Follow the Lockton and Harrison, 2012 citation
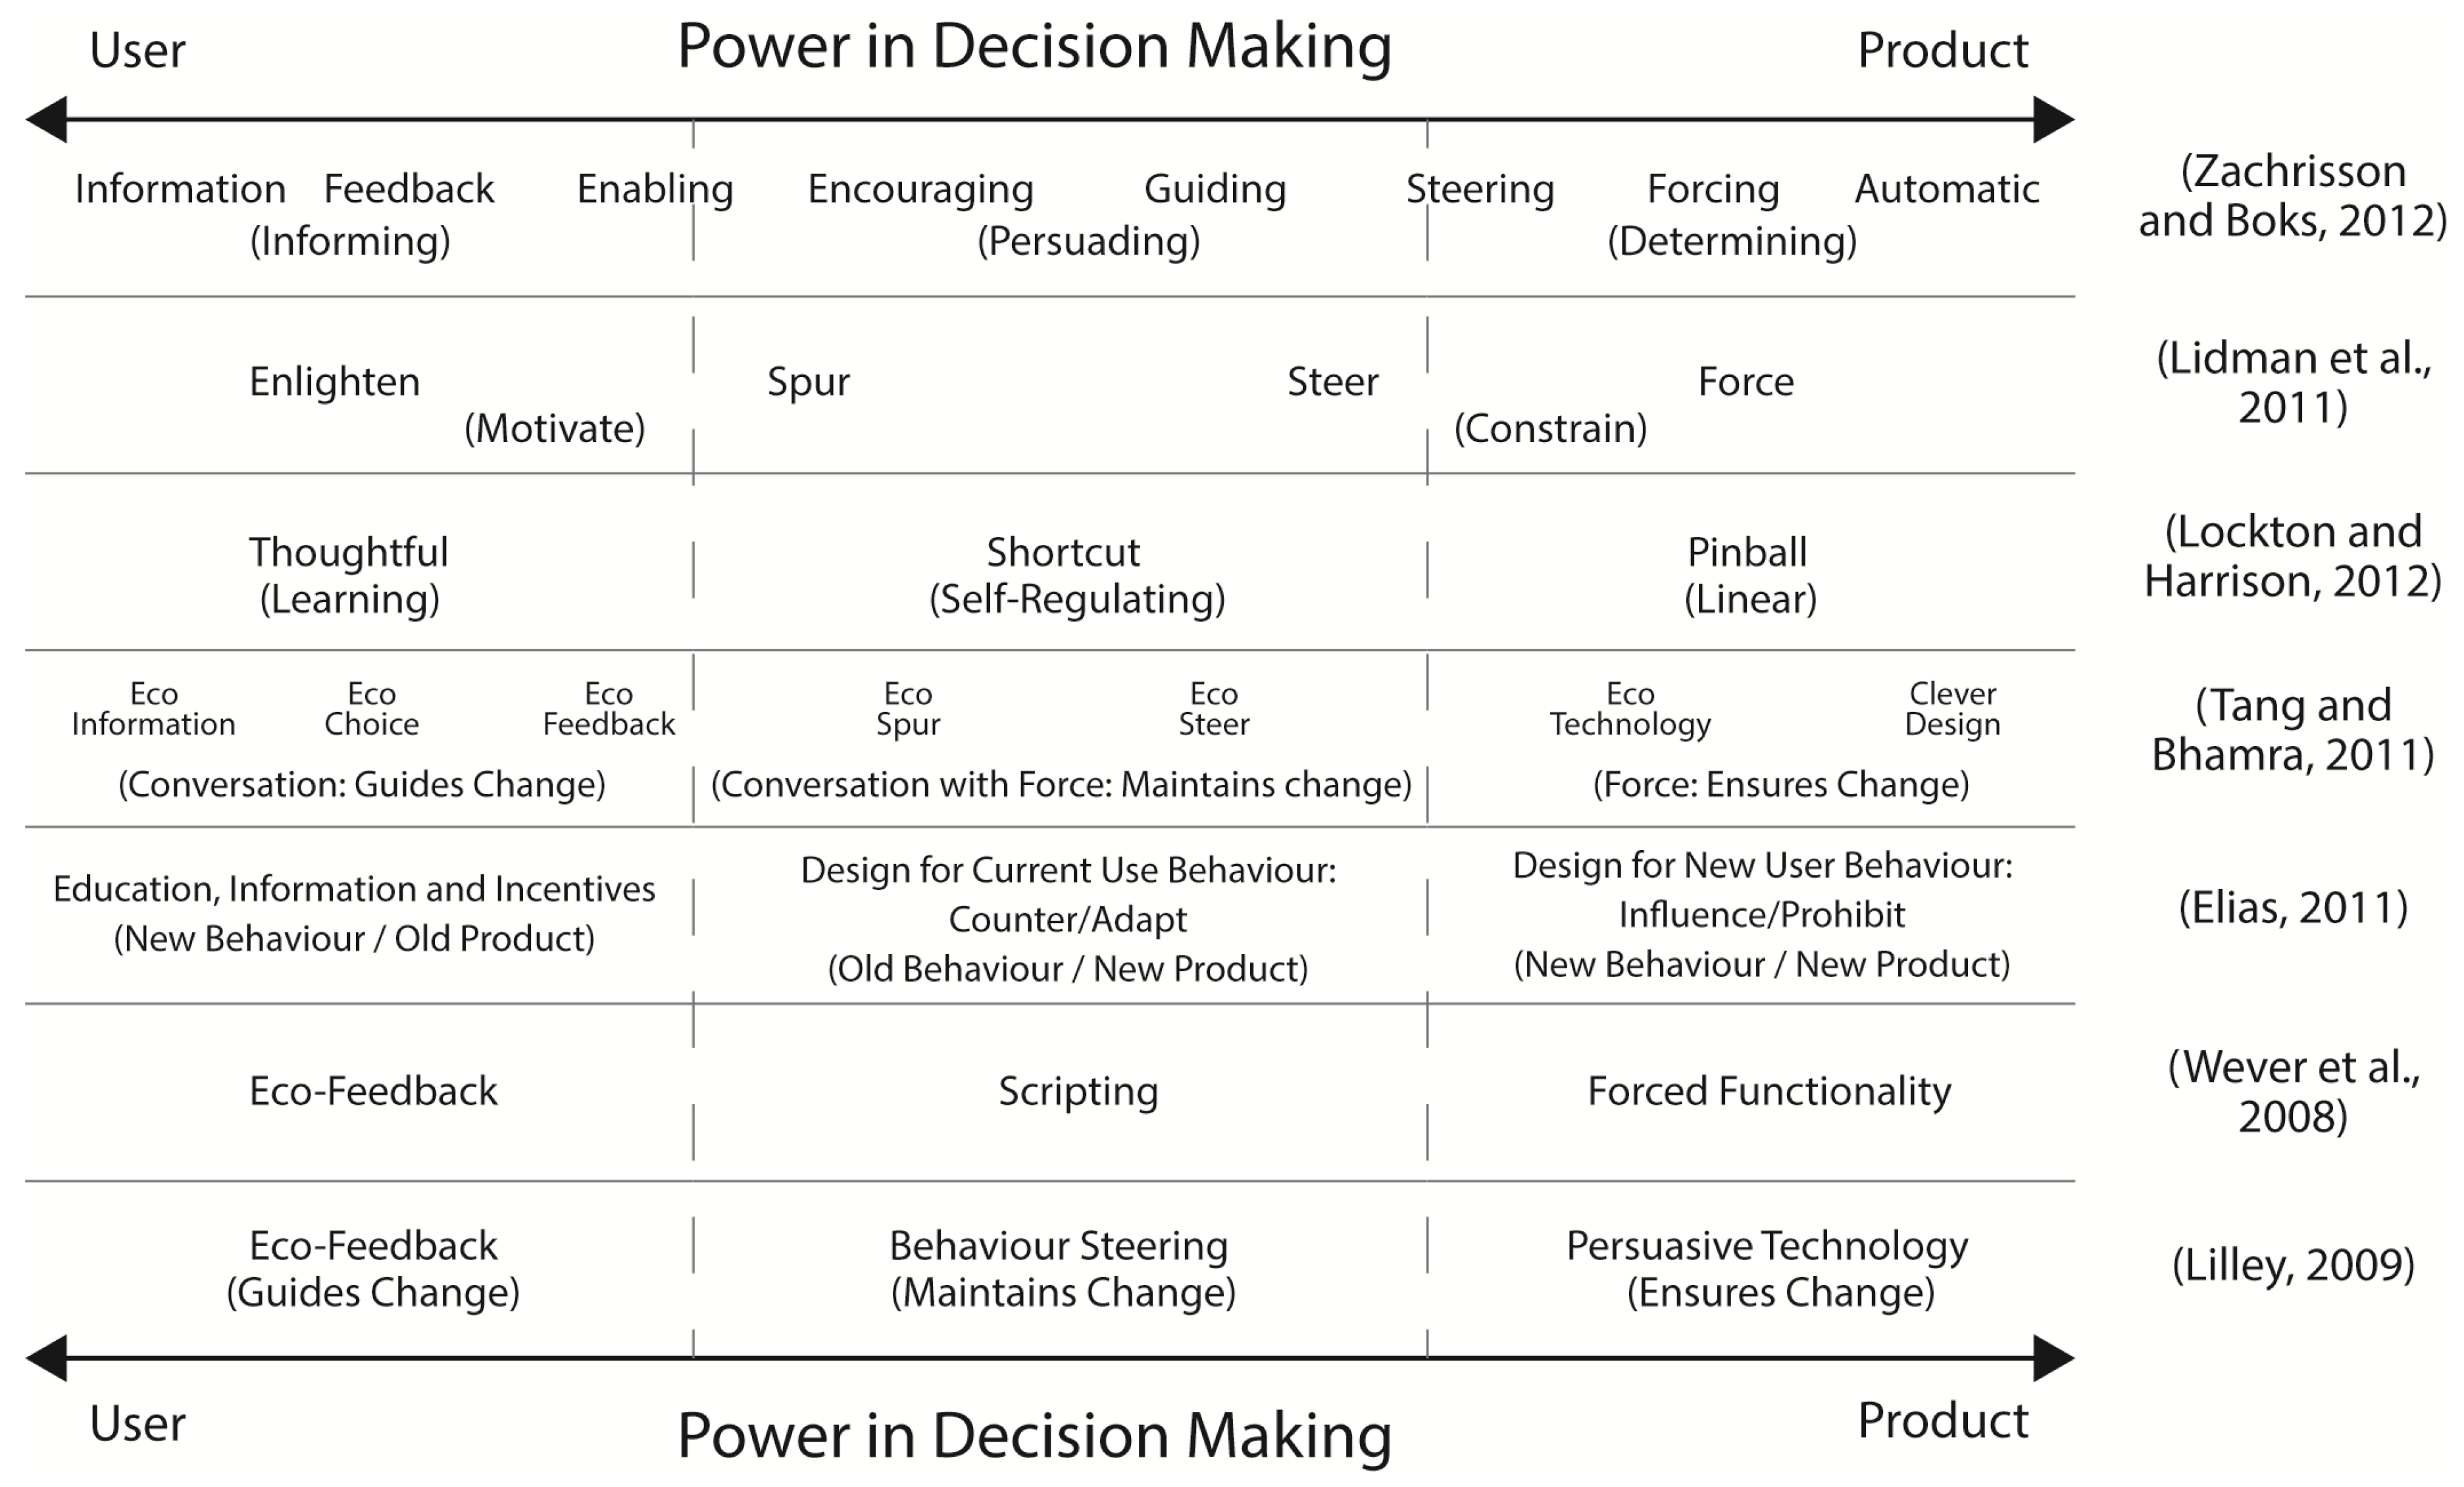 (x=2292, y=556)
